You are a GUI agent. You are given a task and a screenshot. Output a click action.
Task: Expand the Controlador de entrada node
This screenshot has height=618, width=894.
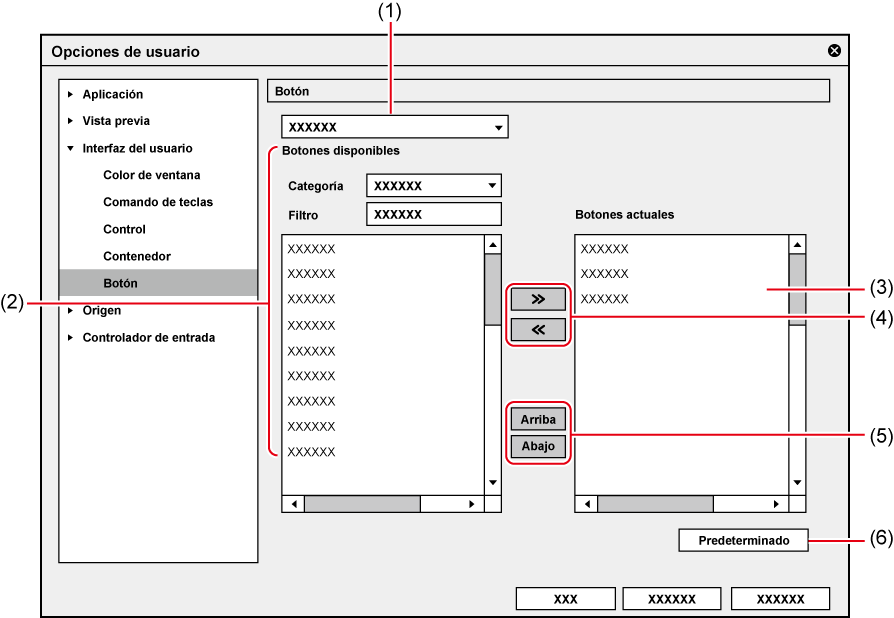(71, 338)
